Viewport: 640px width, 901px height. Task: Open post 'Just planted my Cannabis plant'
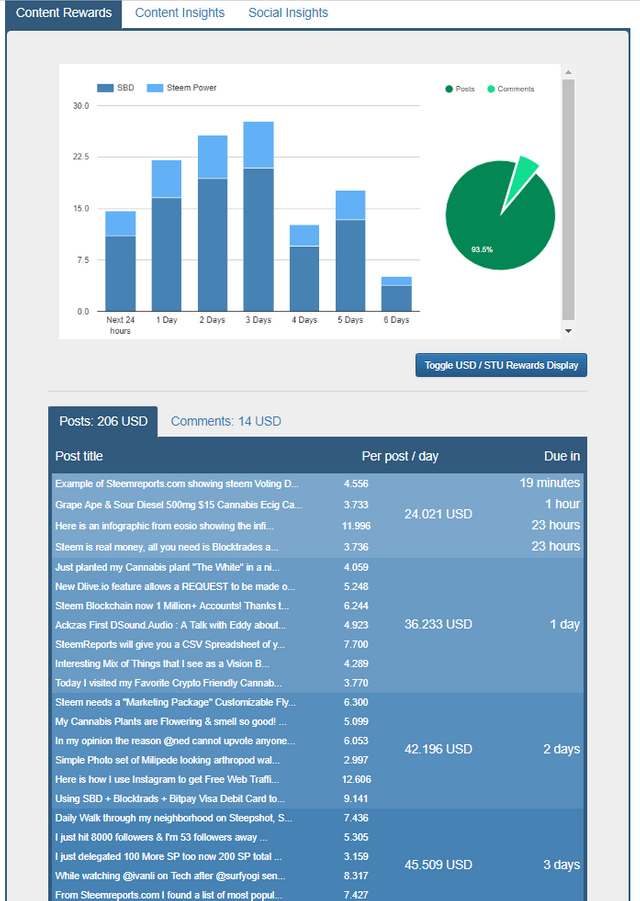pyautogui.click(x=167, y=567)
